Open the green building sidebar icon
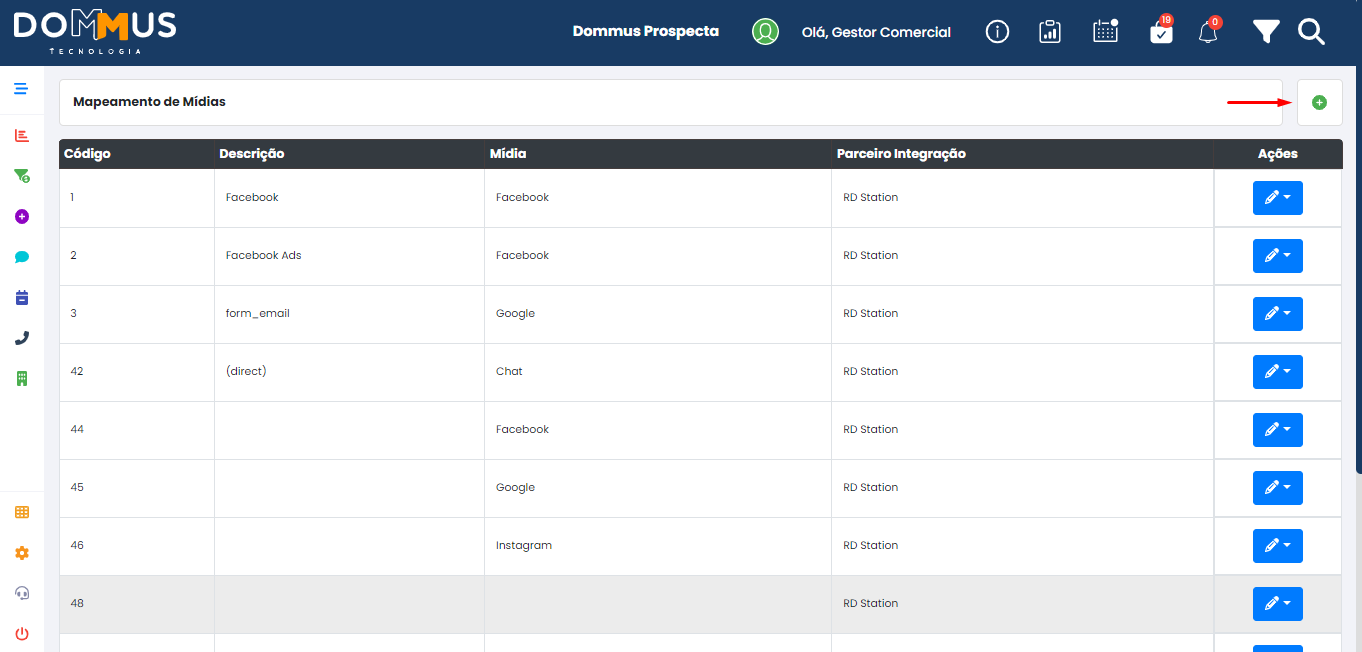Viewport: 1362px width, 652px height. point(22,378)
